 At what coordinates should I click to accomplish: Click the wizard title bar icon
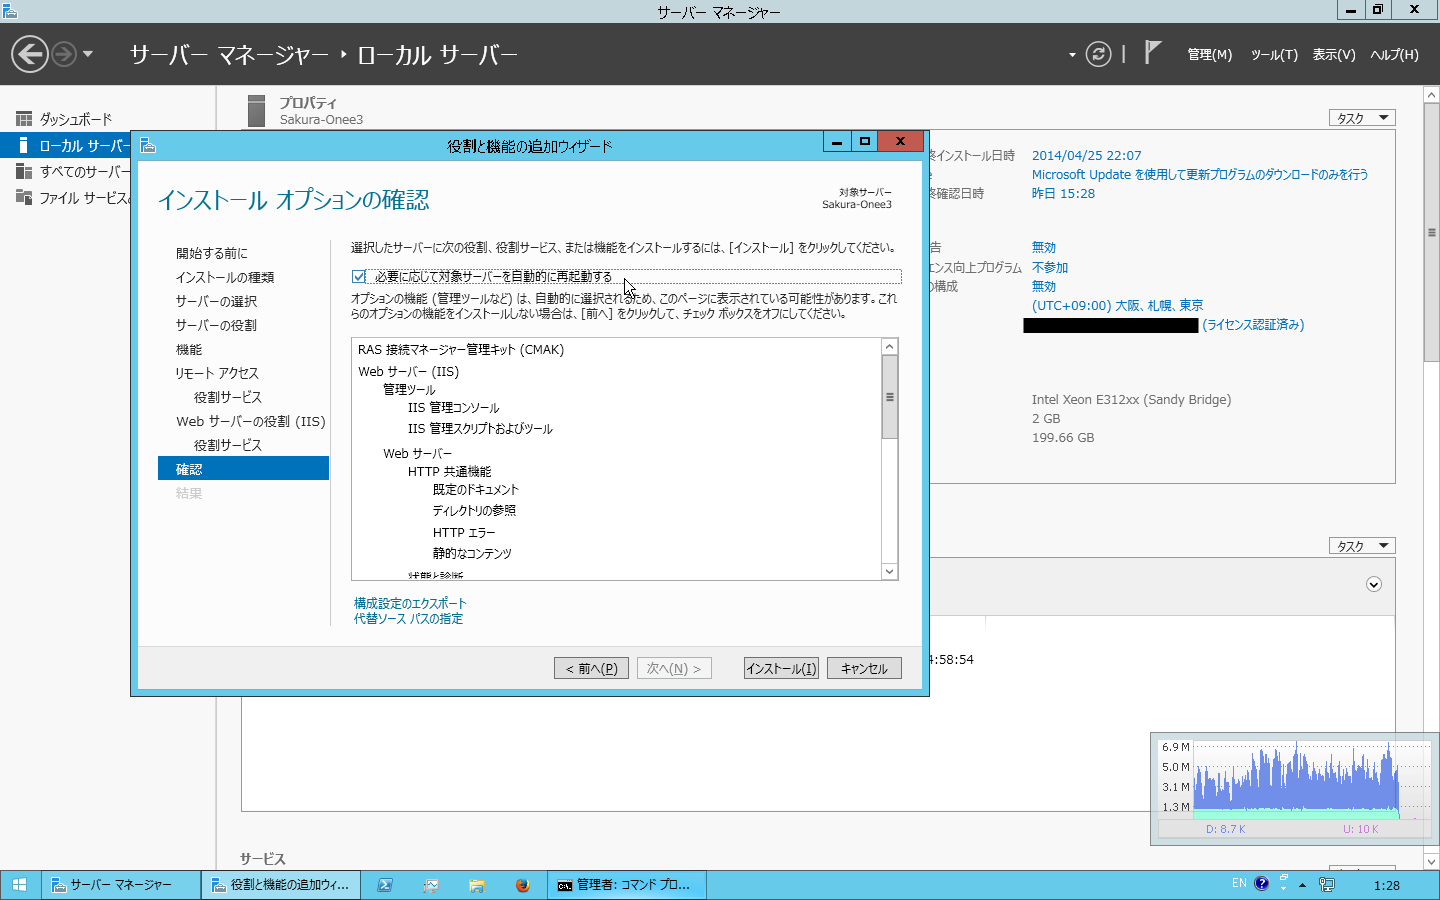tap(148, 145)
